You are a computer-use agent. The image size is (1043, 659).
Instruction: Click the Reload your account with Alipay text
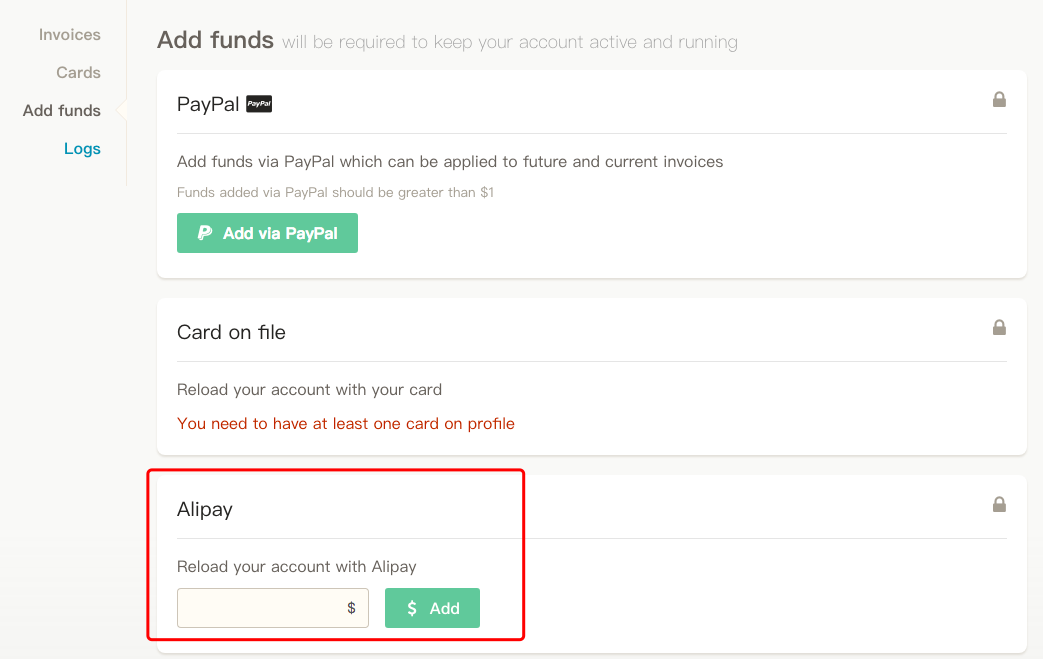(x=297, y=567)
